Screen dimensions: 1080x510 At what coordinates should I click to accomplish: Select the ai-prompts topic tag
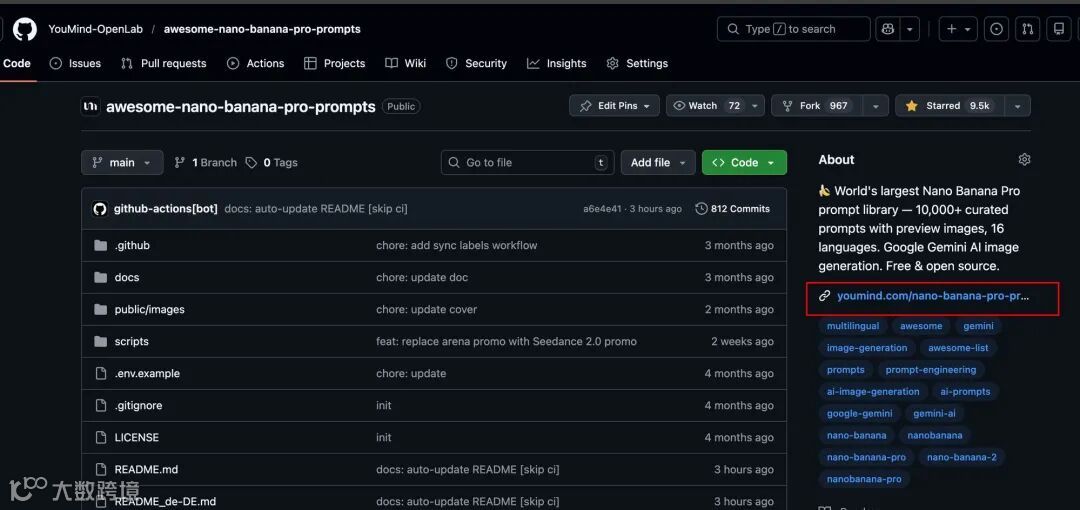point(965,392)
